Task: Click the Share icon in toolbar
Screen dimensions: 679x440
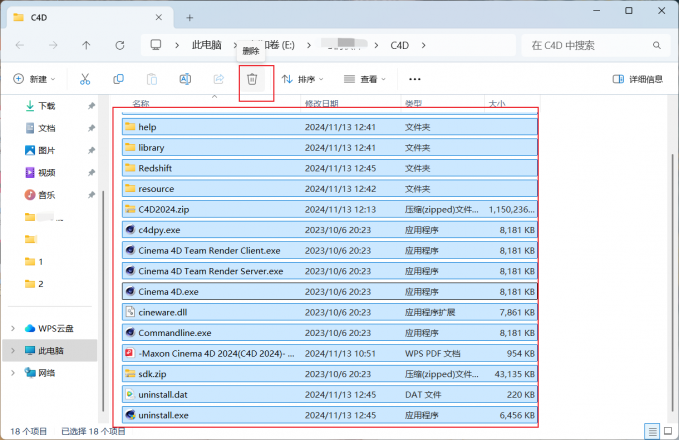Action: coord(219,79)
